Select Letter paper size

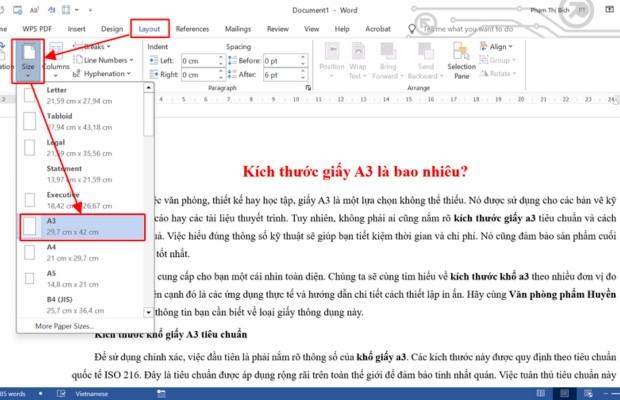[81, 95]
